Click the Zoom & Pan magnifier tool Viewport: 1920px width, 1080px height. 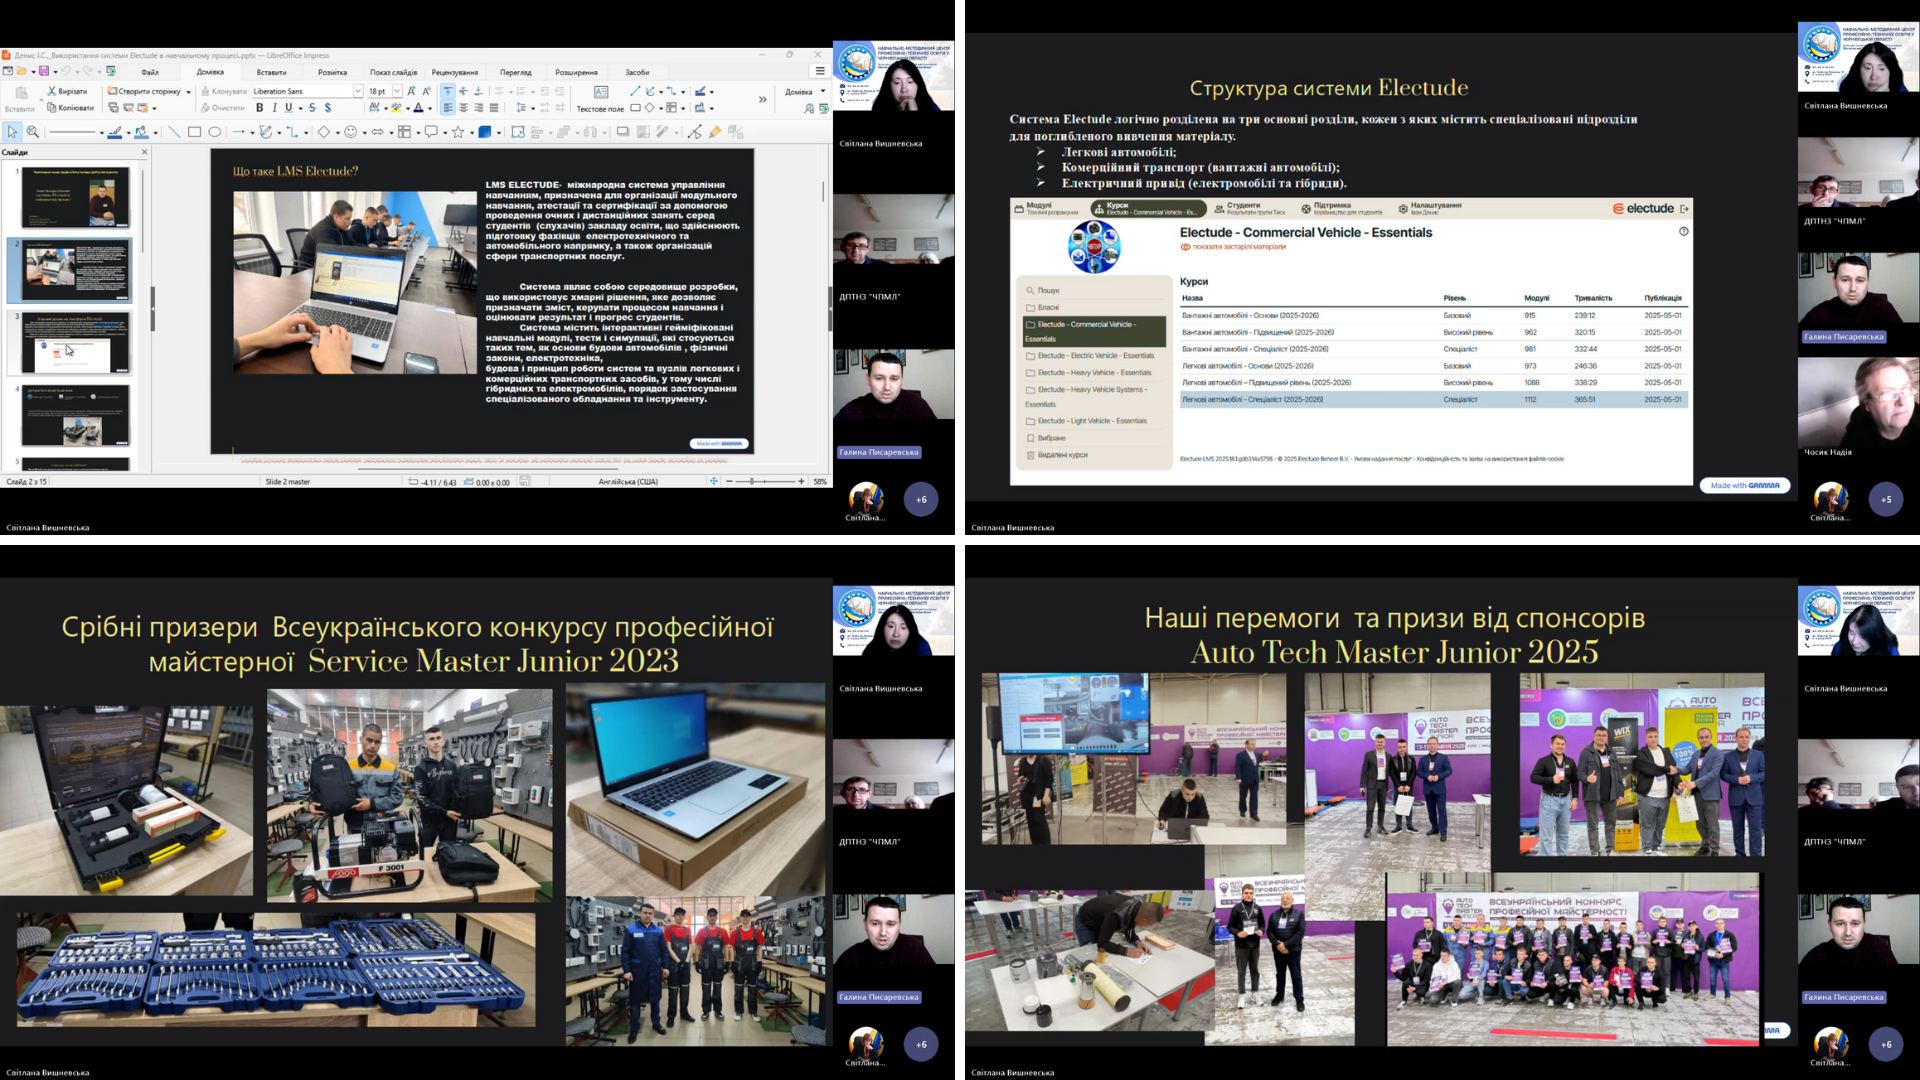pos(32,132)
